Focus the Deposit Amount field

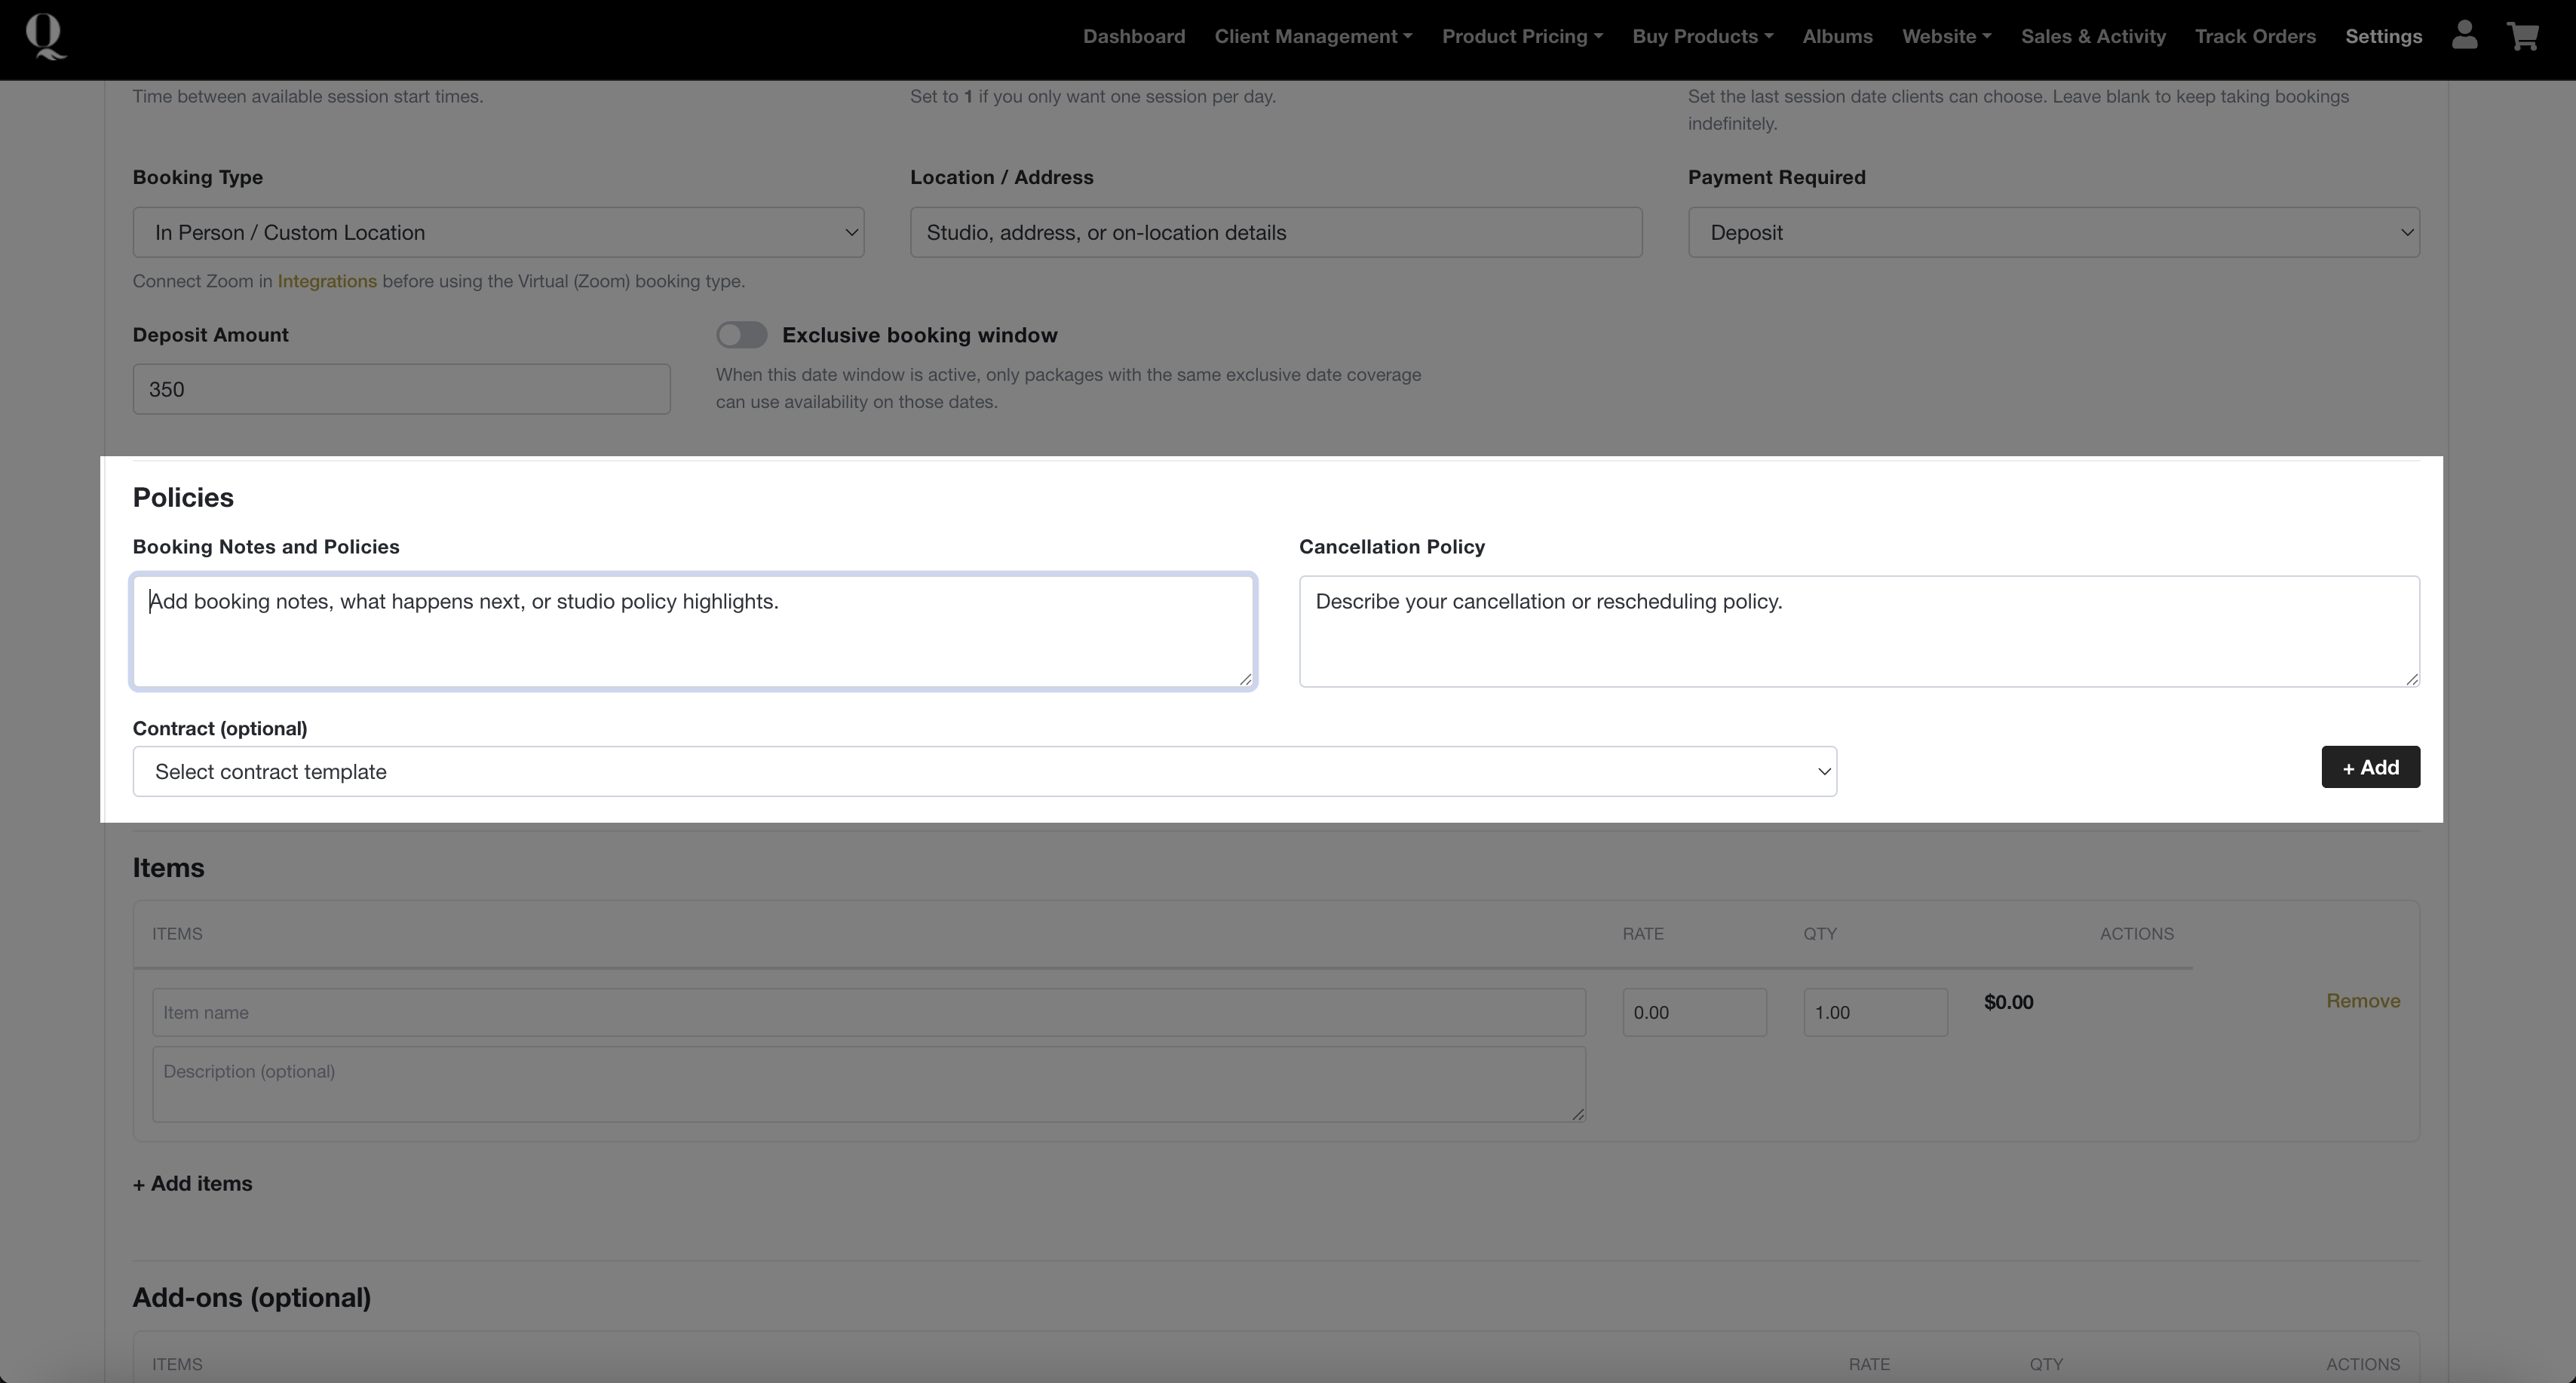pyautogui.click(x=401, y=390)
